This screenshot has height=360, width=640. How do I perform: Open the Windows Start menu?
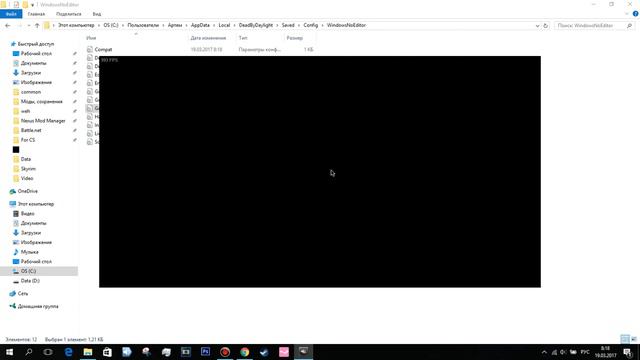pos(9,352)
